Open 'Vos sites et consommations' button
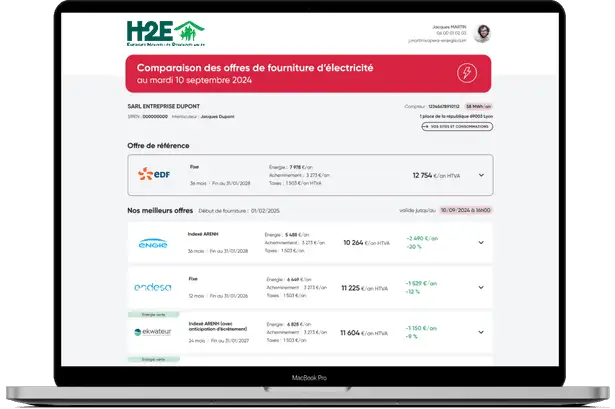 pyautogui.click(x=457, y=127)
